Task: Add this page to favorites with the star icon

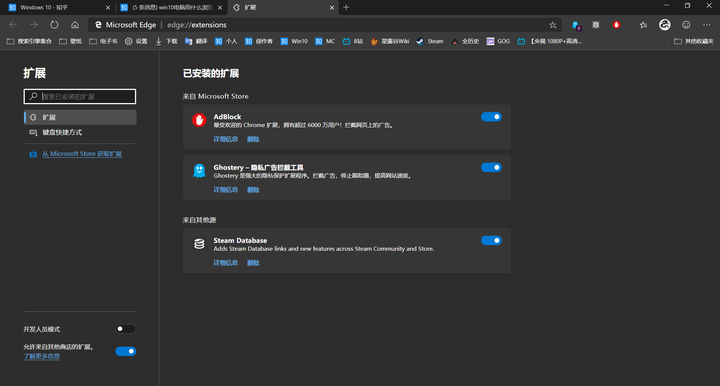Action: 553,25
